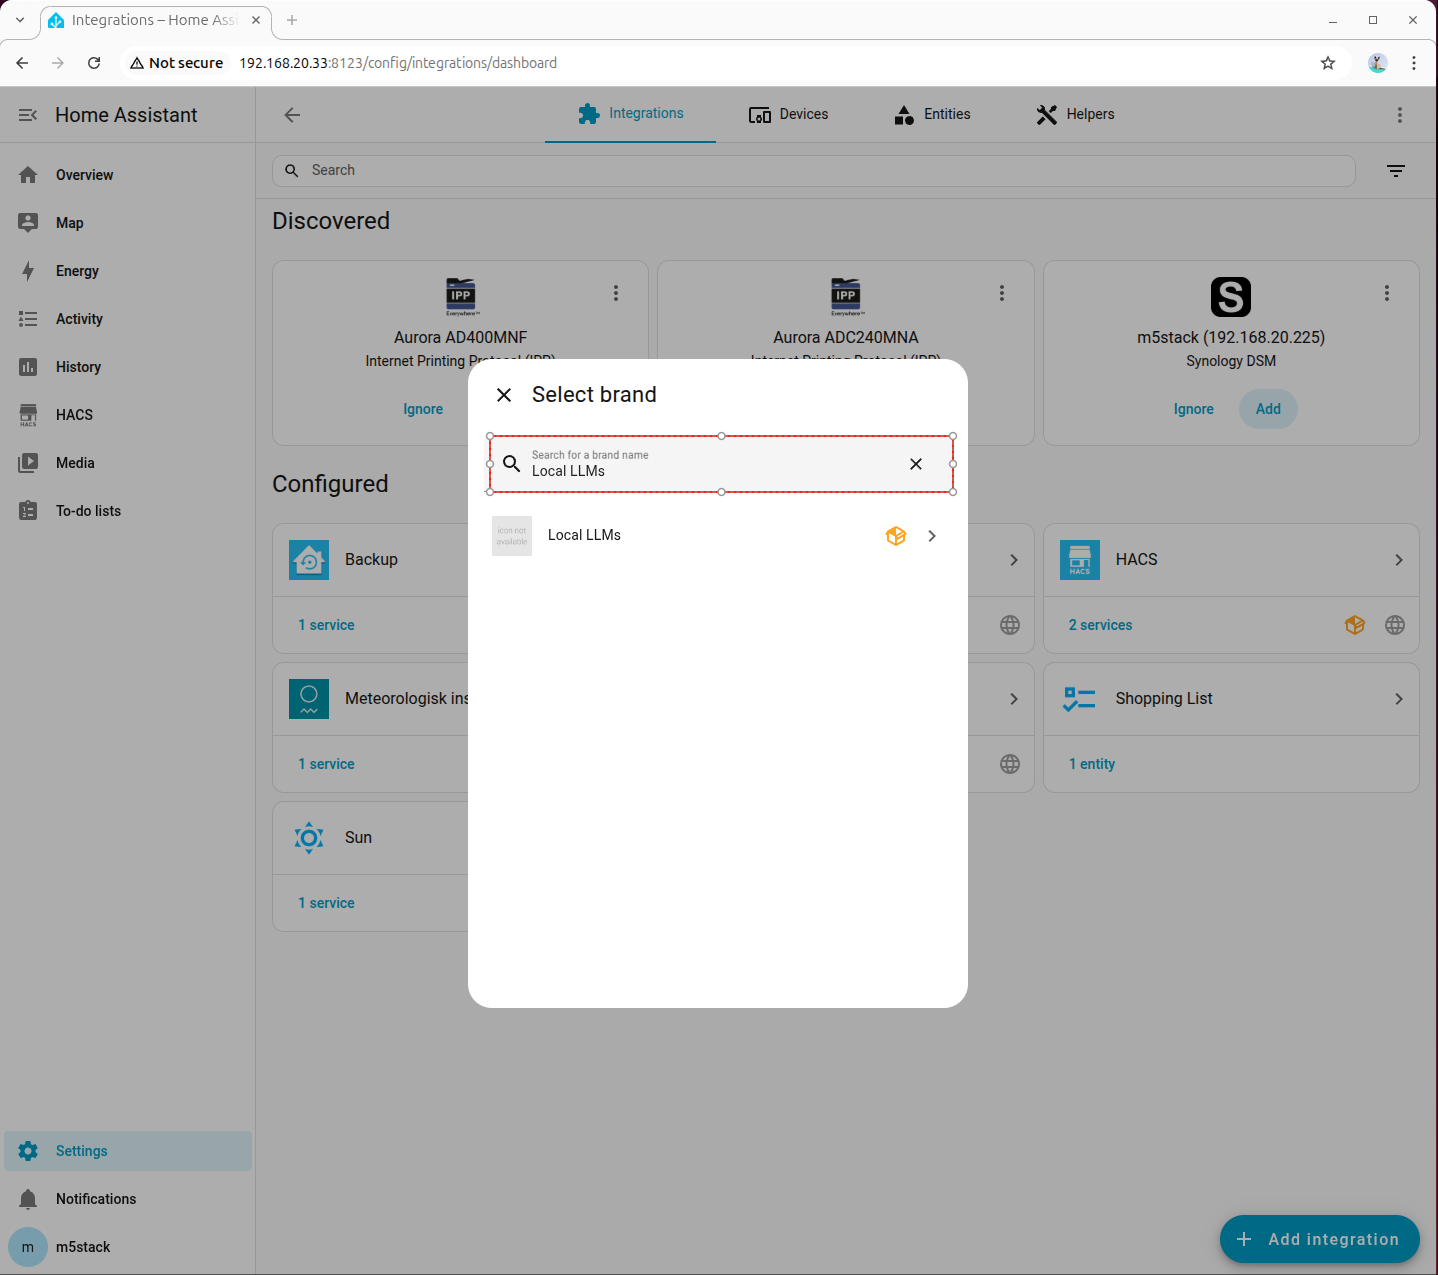Switch to the Entities tab
1438x1275 pixels.
(932, 114)
